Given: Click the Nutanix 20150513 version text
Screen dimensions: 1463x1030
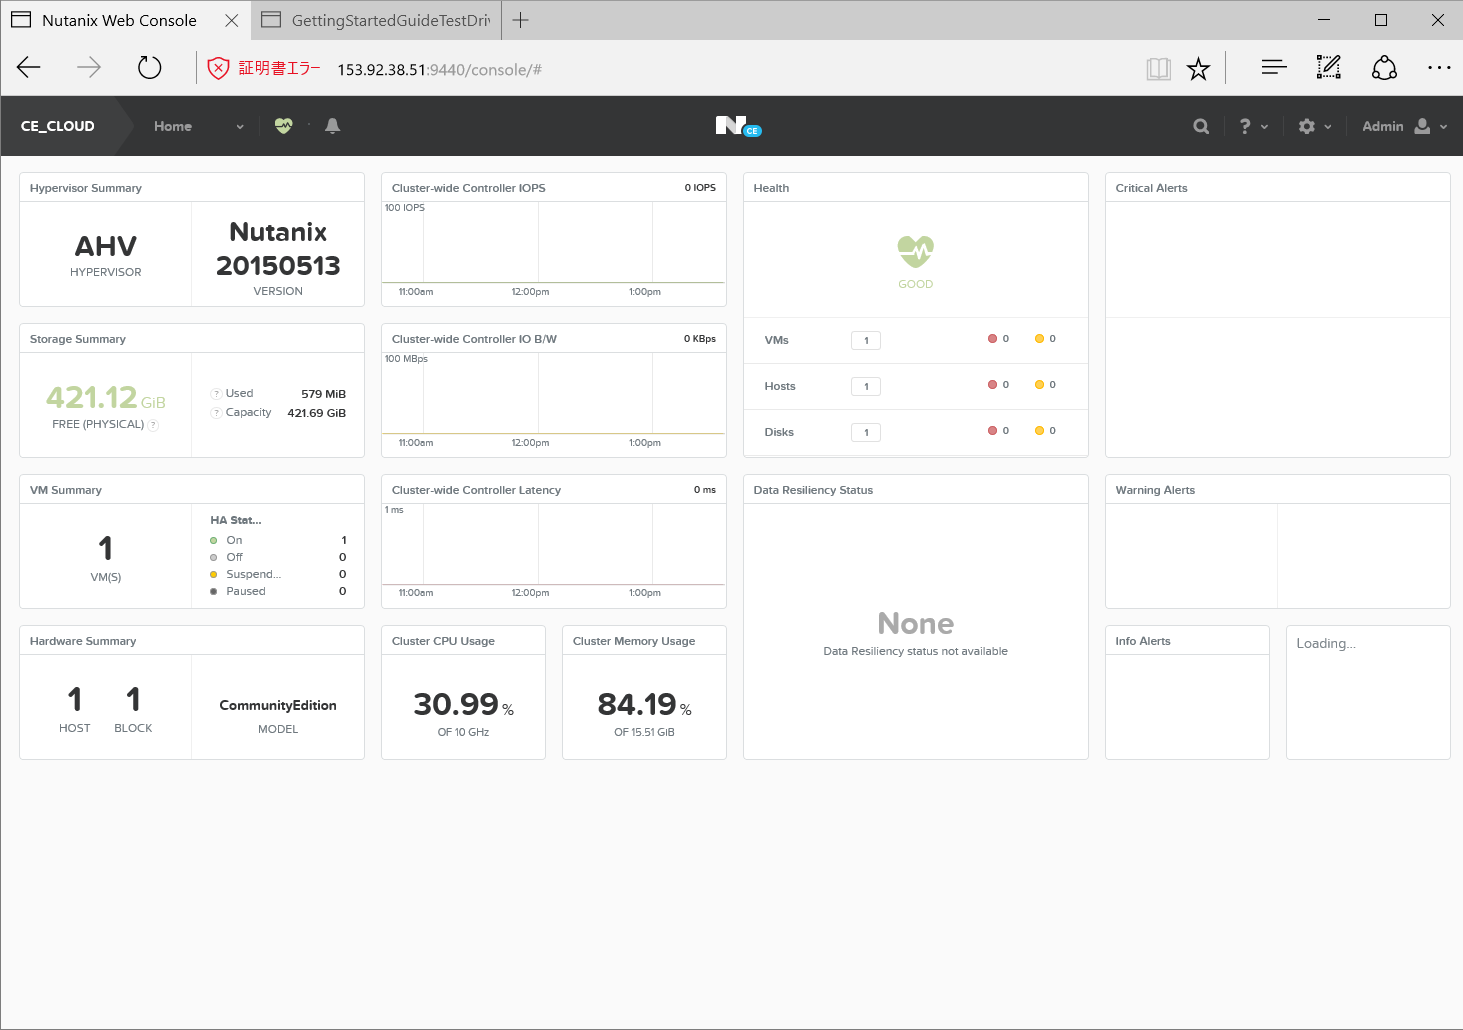Looking at the screenshot, I should point(278,249).
